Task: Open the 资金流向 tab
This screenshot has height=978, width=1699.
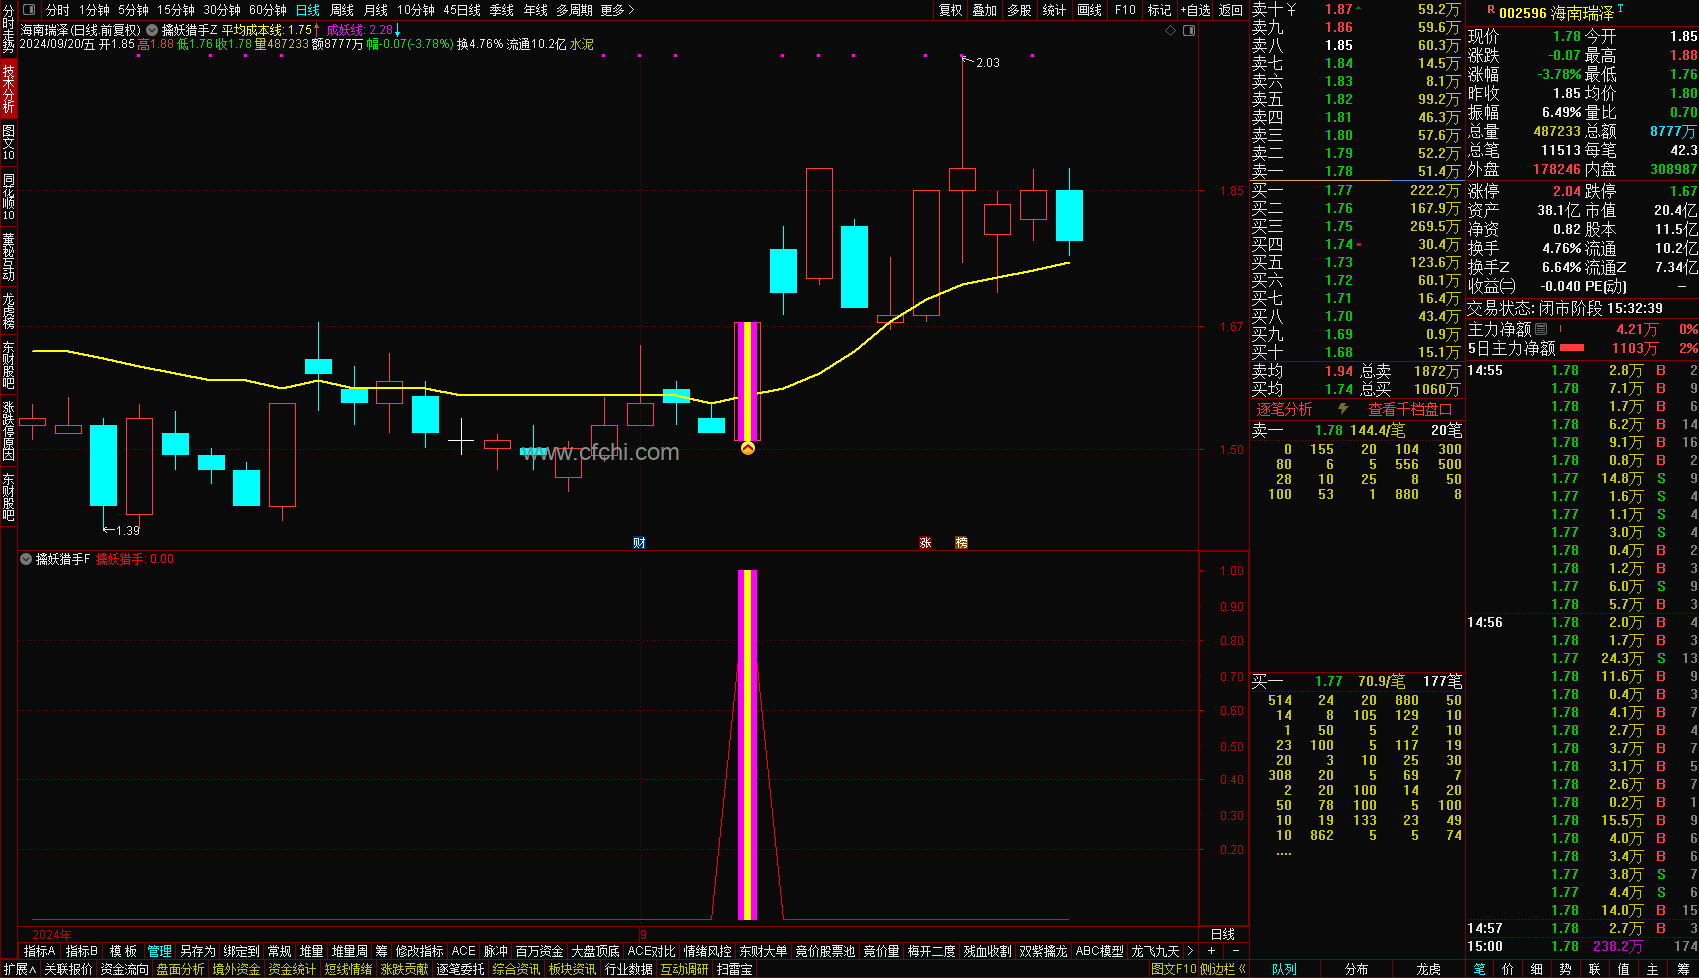Action: click(x=124, y=969)
